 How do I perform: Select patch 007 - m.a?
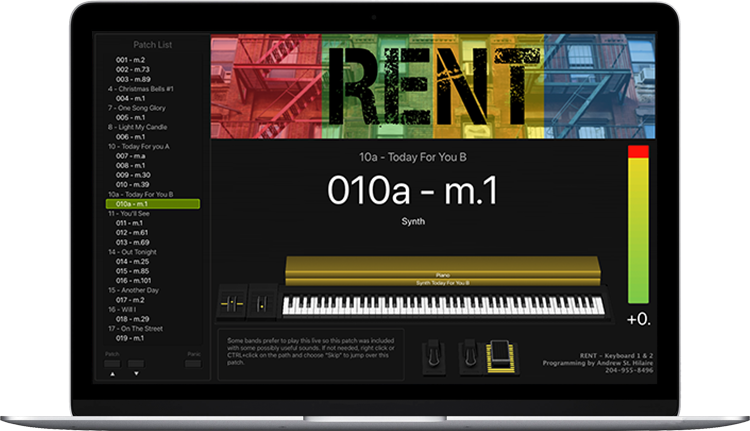(x=131, y=155)
